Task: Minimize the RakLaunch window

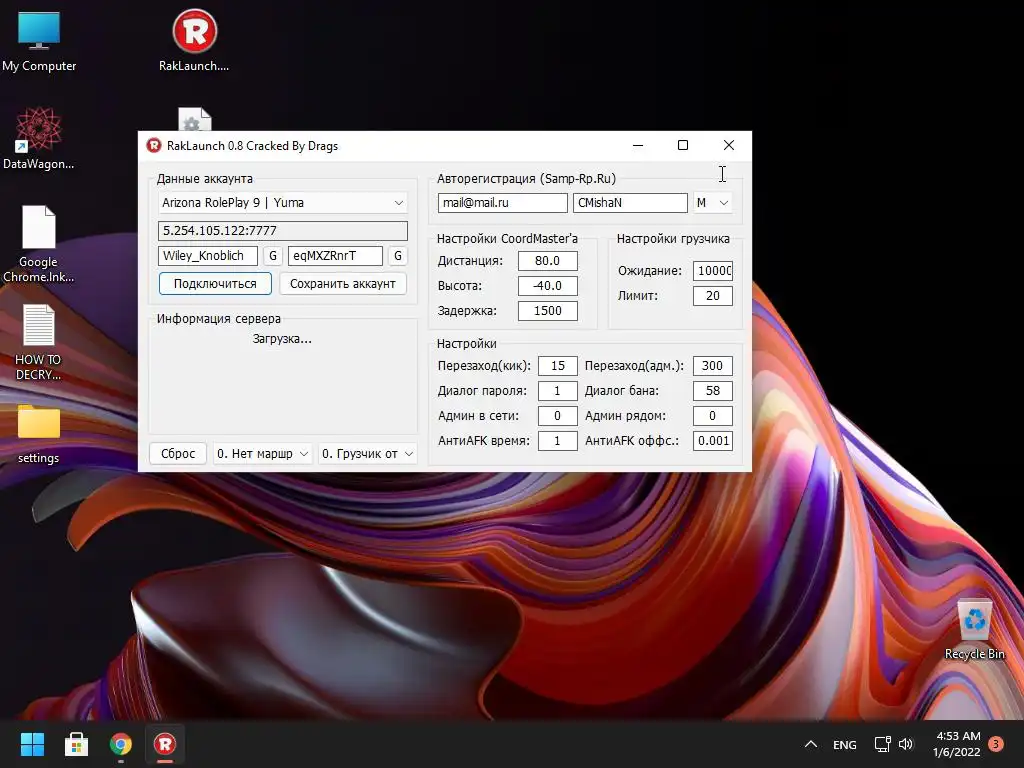Action: pos(638,145)
